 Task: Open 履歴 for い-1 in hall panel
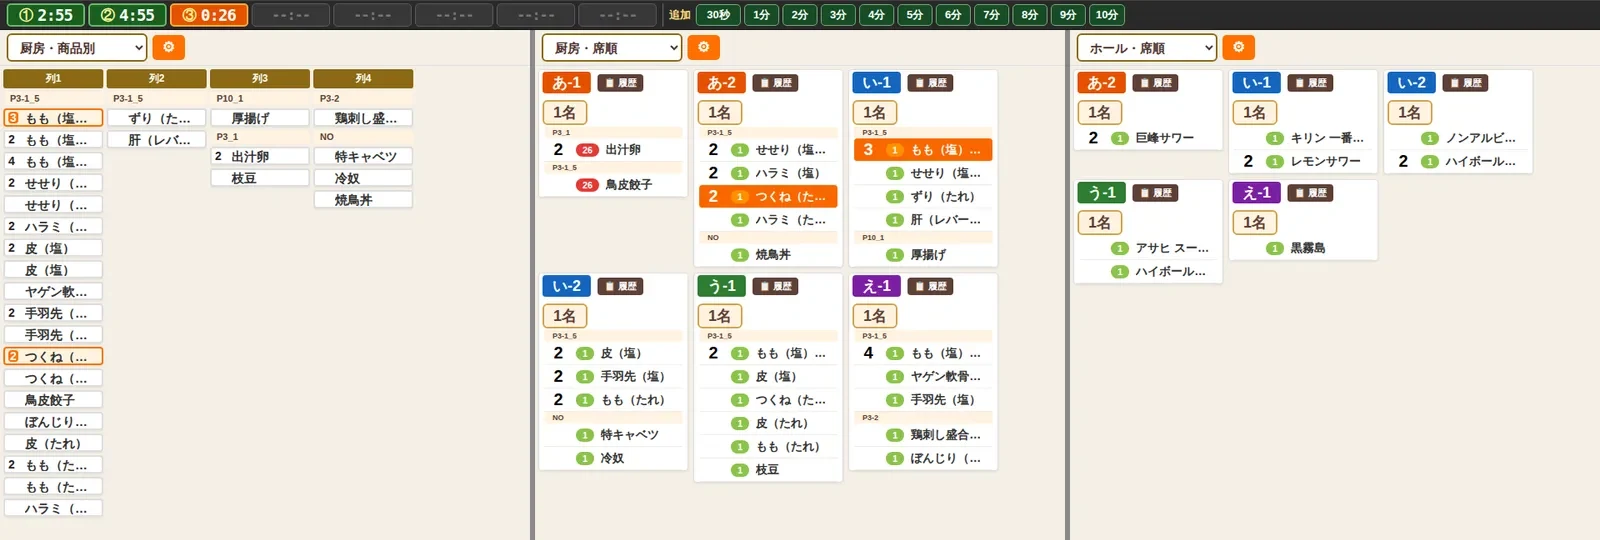tap(1310, 83)
